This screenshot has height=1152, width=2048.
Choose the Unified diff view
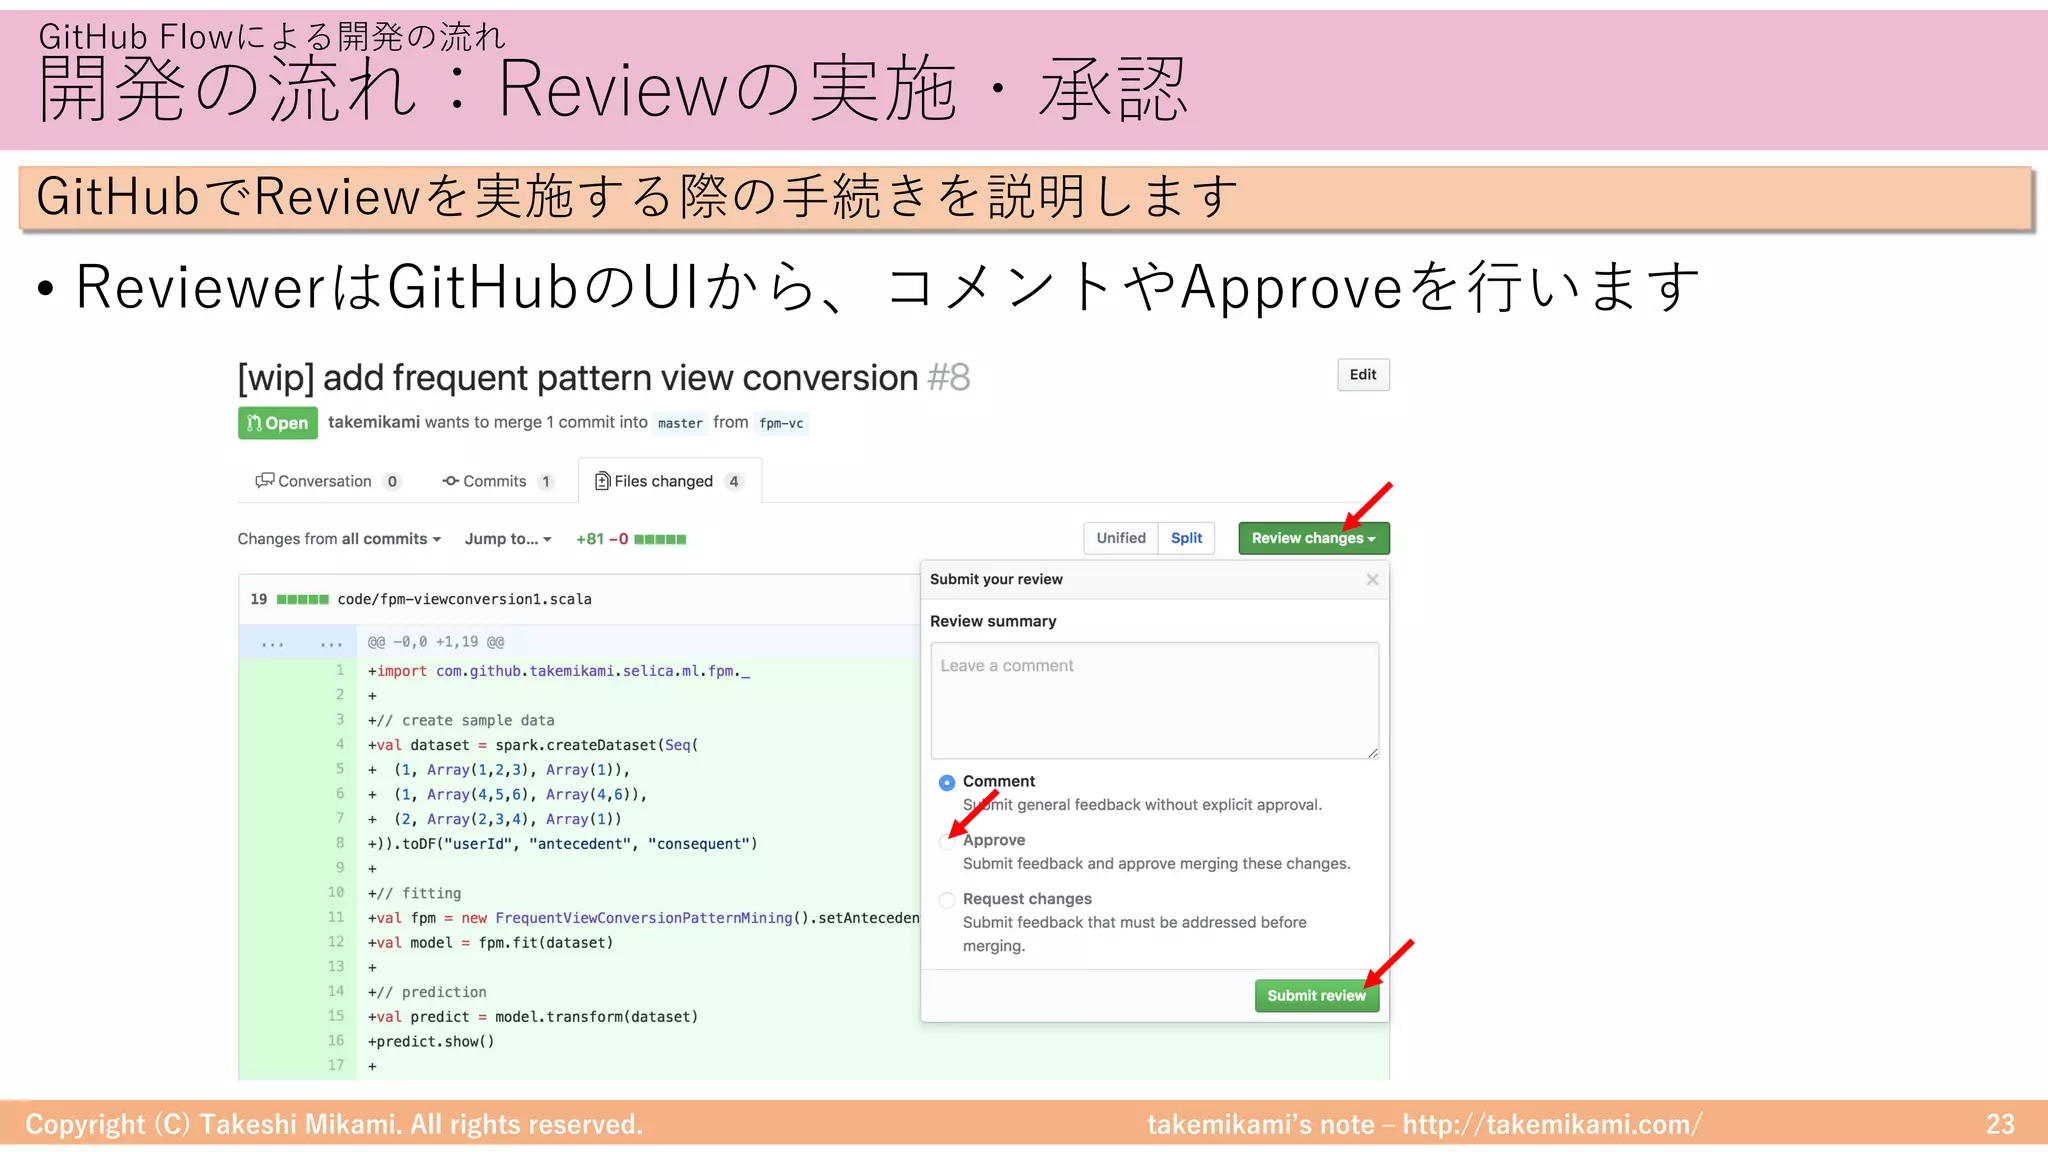1121,538
